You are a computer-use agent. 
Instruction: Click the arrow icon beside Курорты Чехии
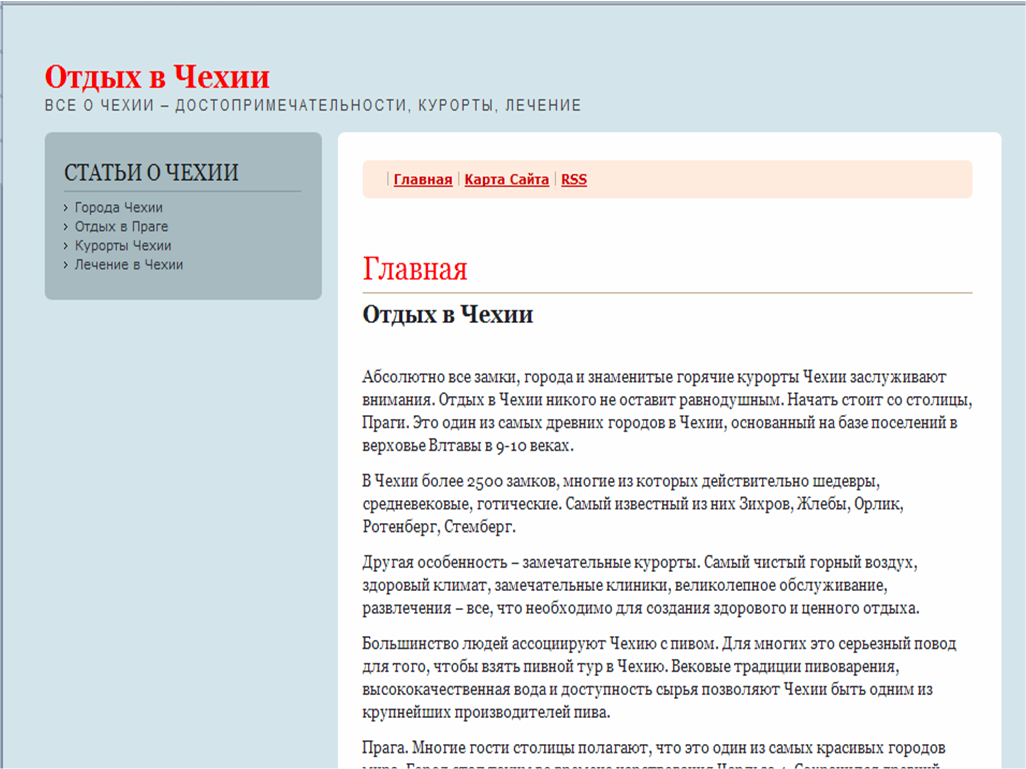click(66, 246)
